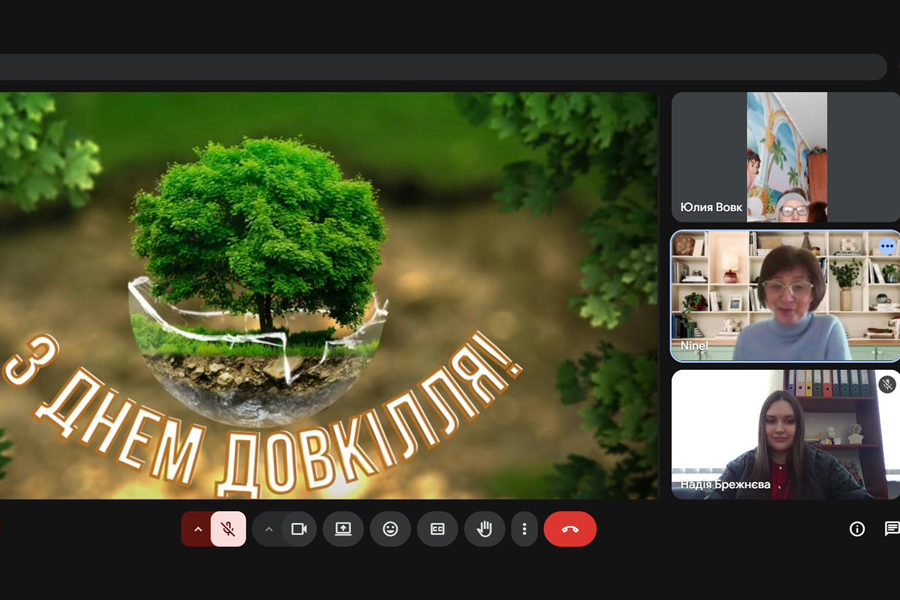The height and width of the screenshot is (600, 900).
Task: Click the name label 'Ninel'
Action: coord(694,346)
